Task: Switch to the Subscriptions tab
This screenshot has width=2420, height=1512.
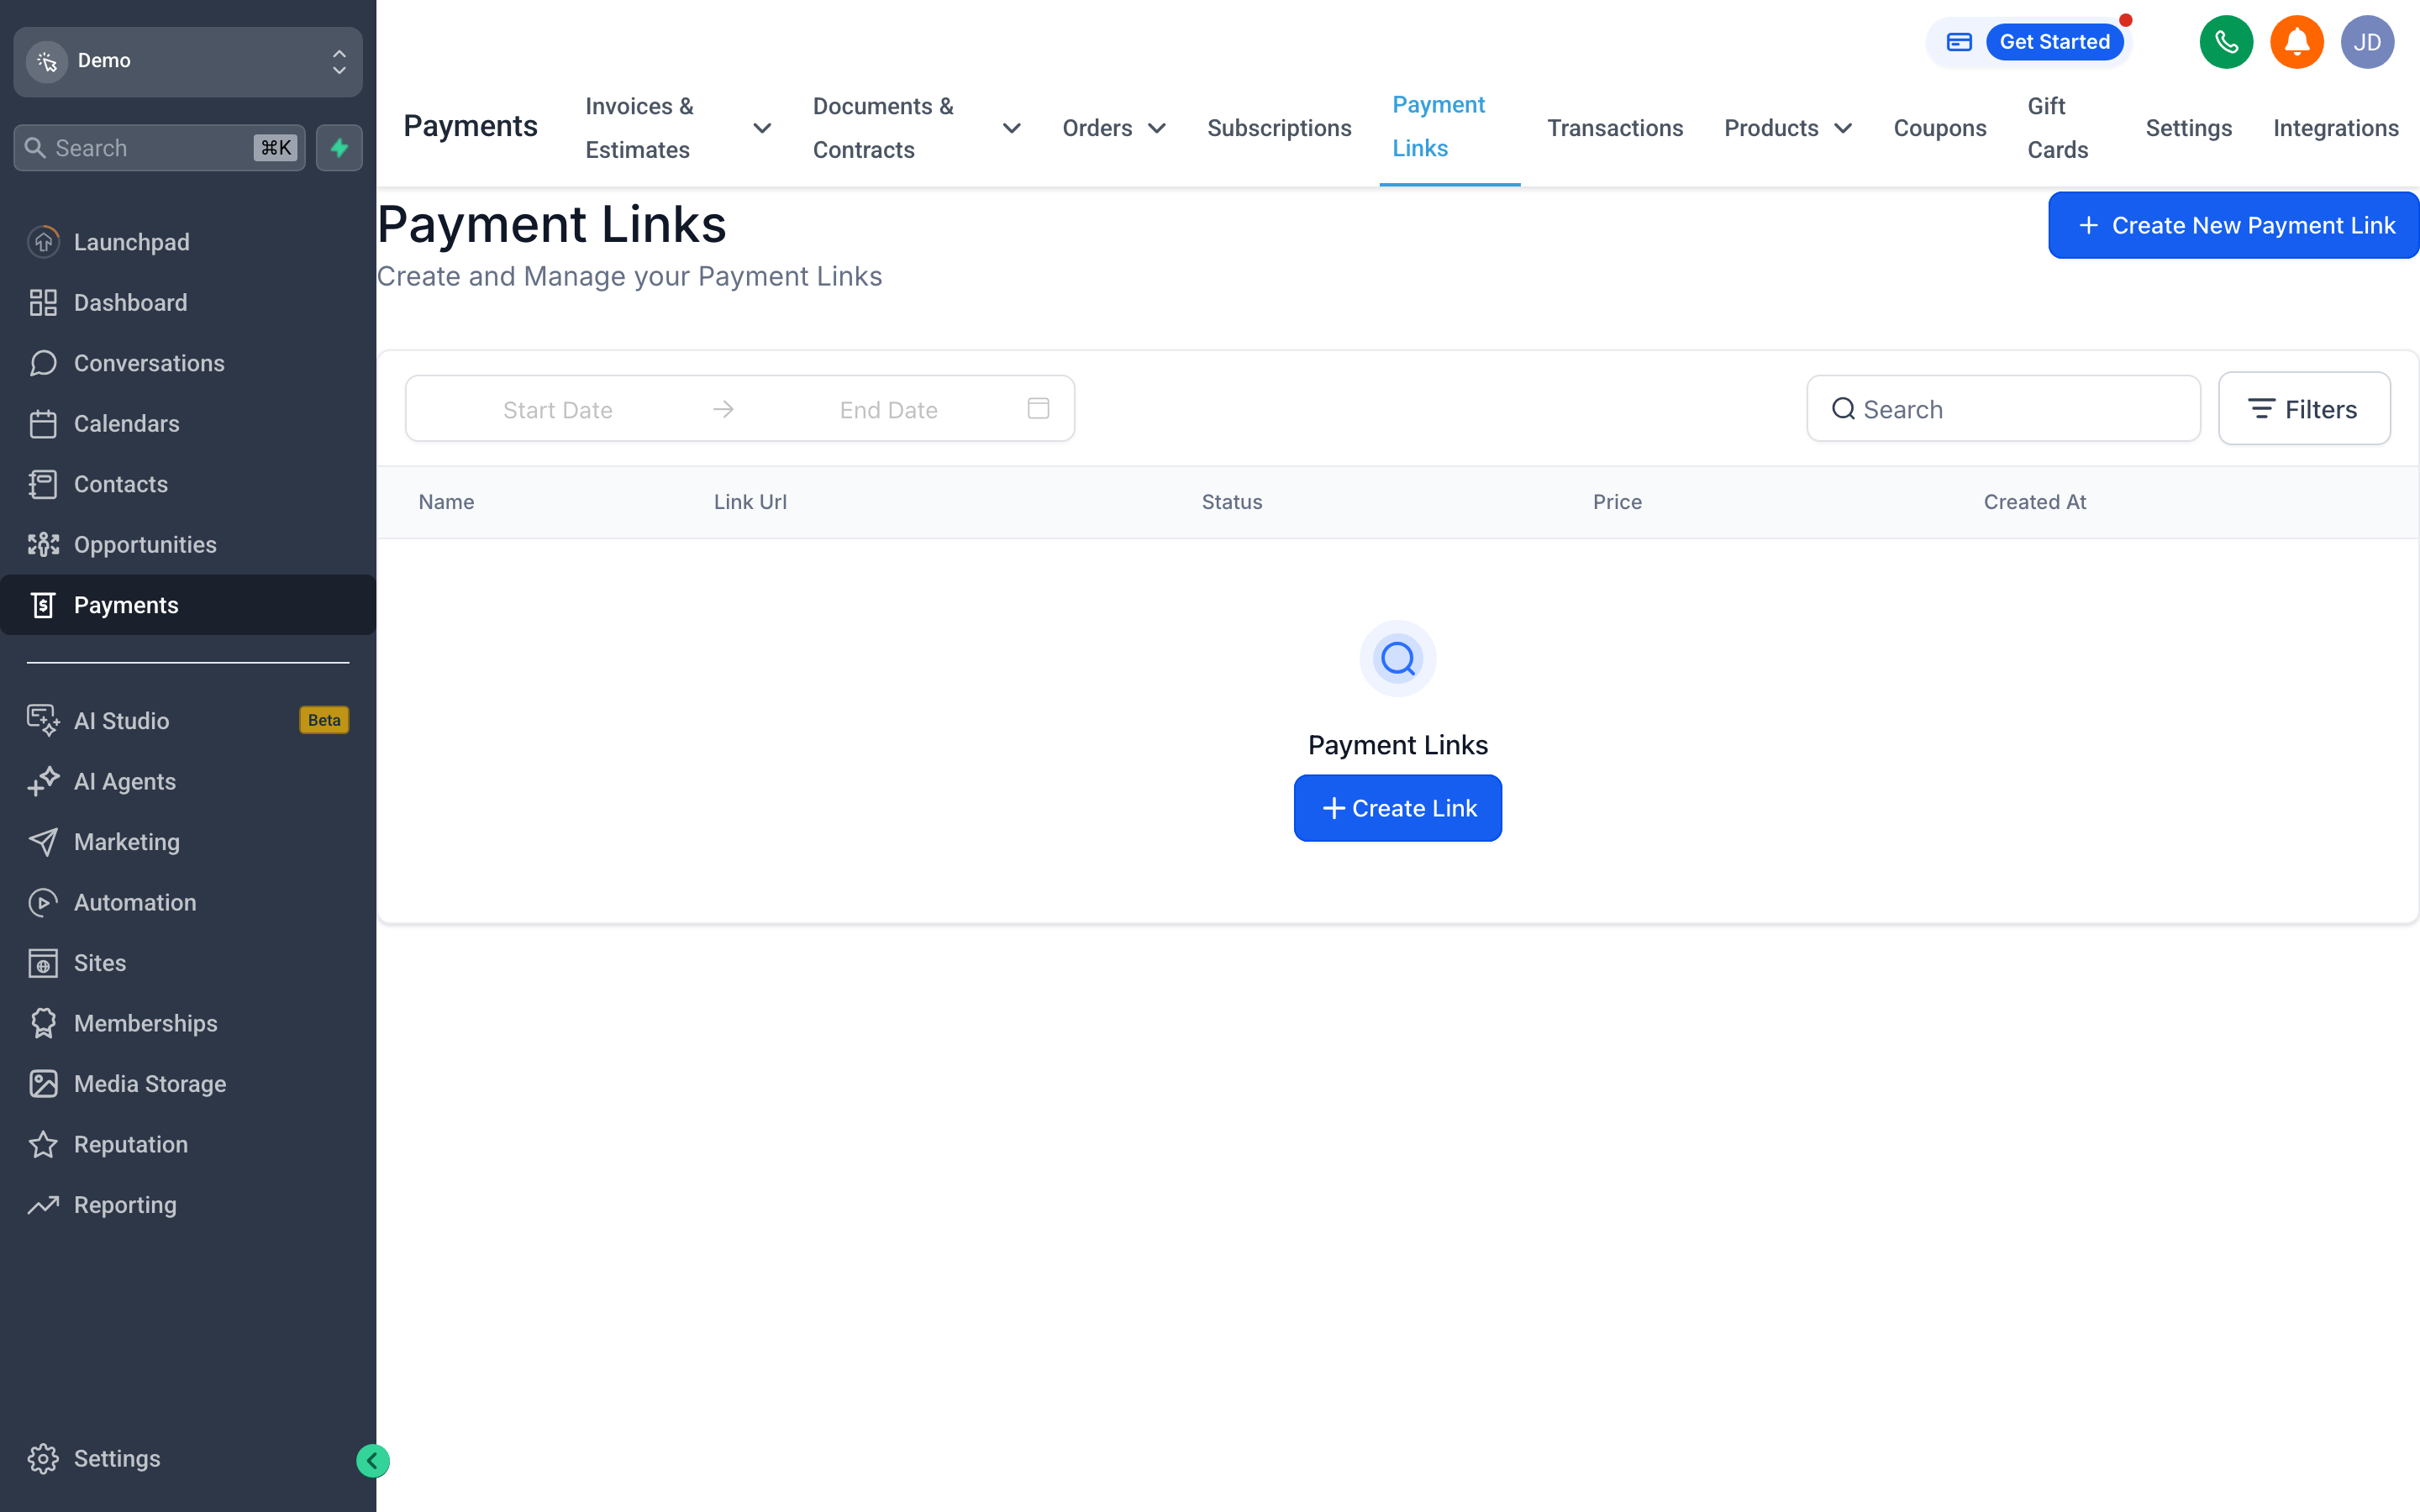Action: point(1279,128)
